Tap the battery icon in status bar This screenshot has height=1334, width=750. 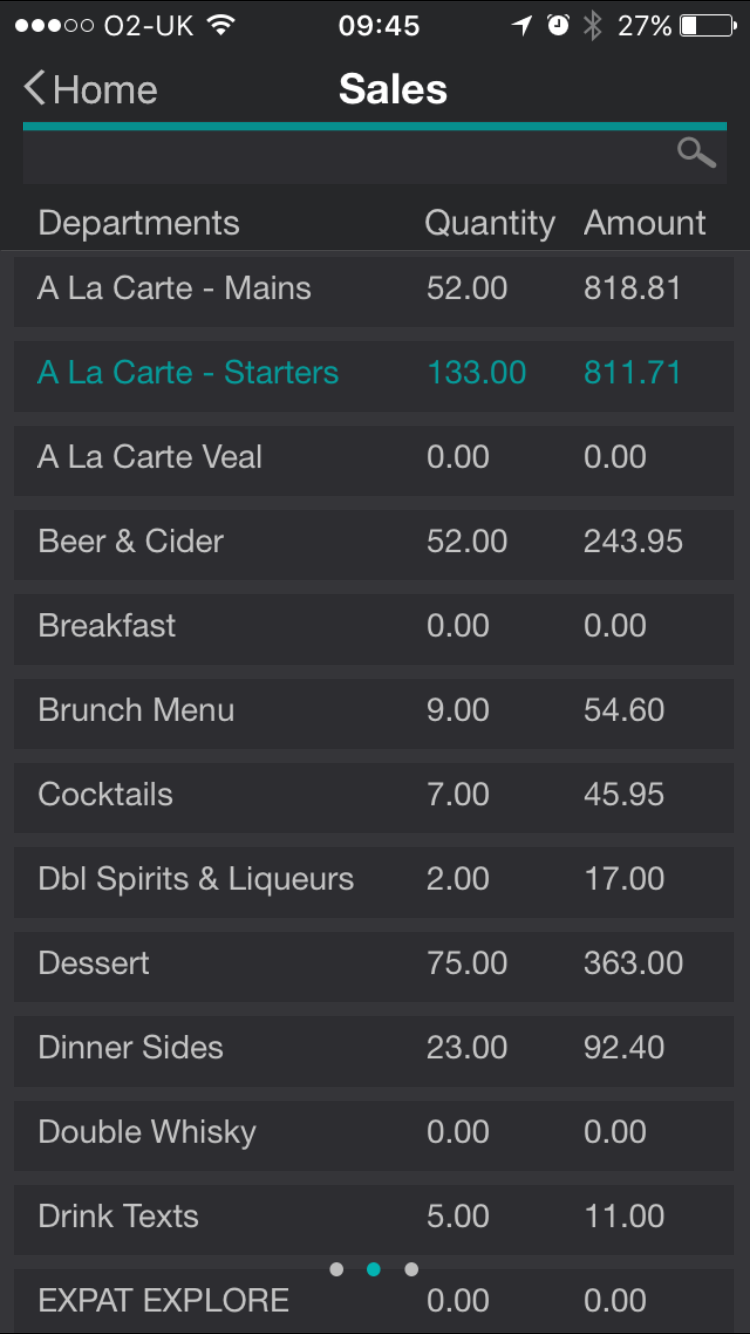[708, 26]
